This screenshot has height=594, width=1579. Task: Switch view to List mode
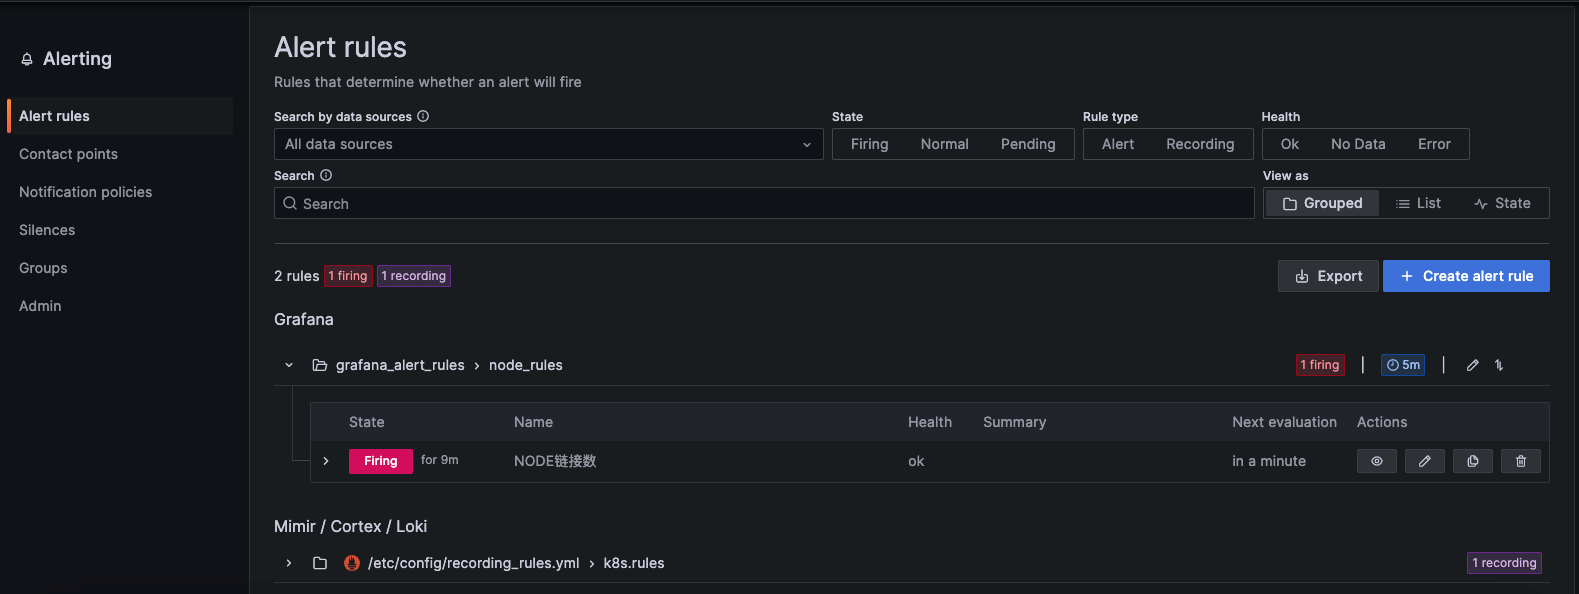click(1418, 203)
